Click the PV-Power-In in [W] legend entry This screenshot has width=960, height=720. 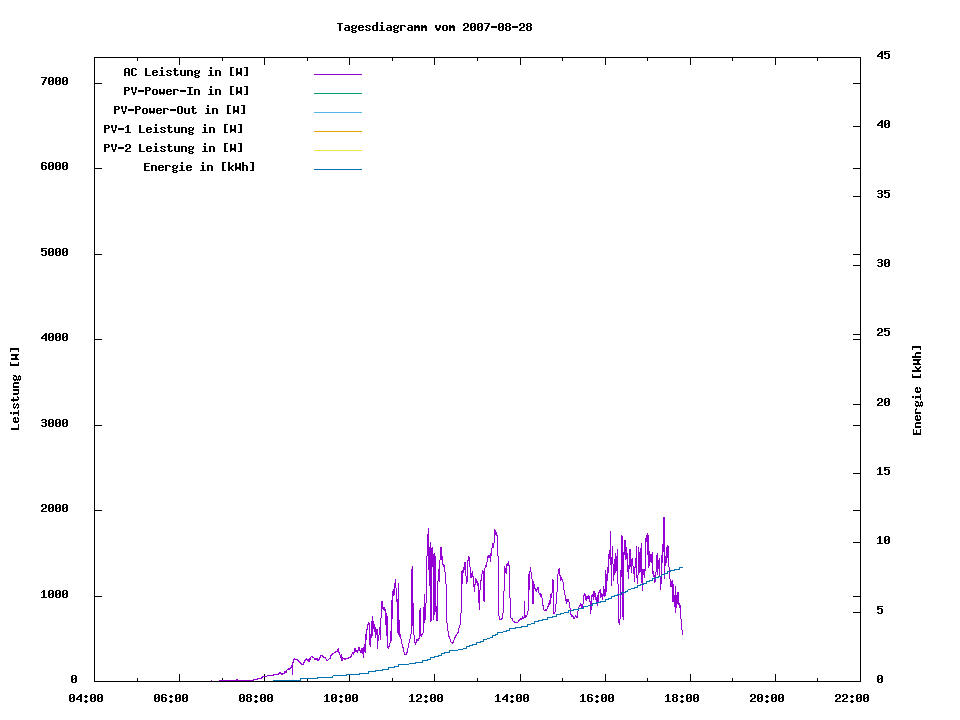[186, 91]
